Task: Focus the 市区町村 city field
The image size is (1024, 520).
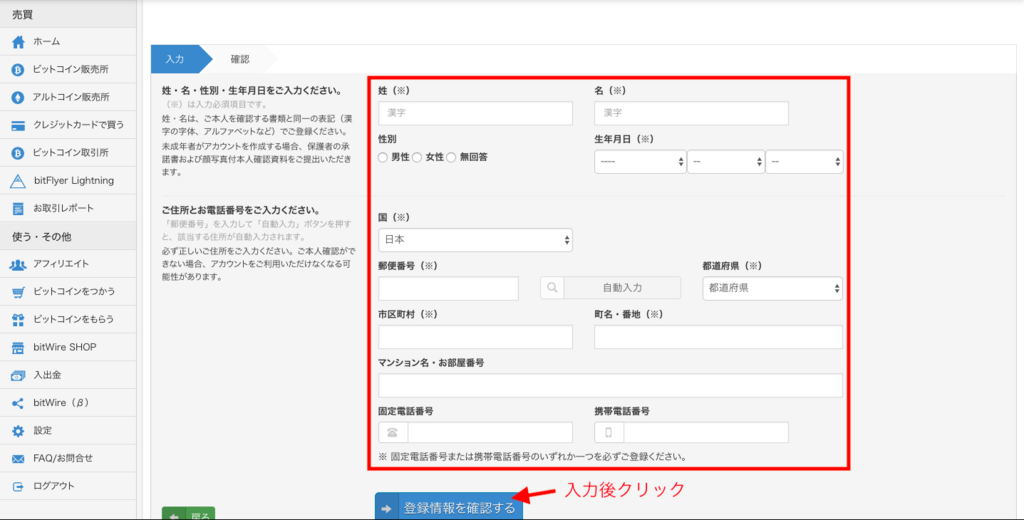Action: tap(475, 337)
